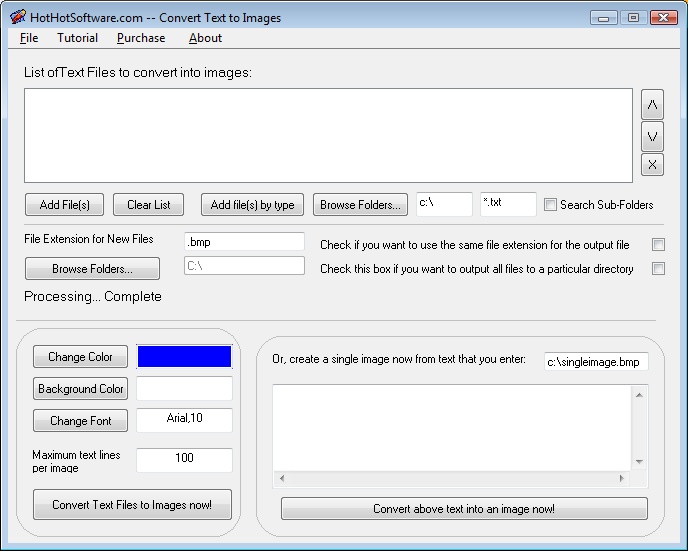This screenshot has width=688, height=551.
Task: Click the blue text color swatch
Action: coord(184,356)
